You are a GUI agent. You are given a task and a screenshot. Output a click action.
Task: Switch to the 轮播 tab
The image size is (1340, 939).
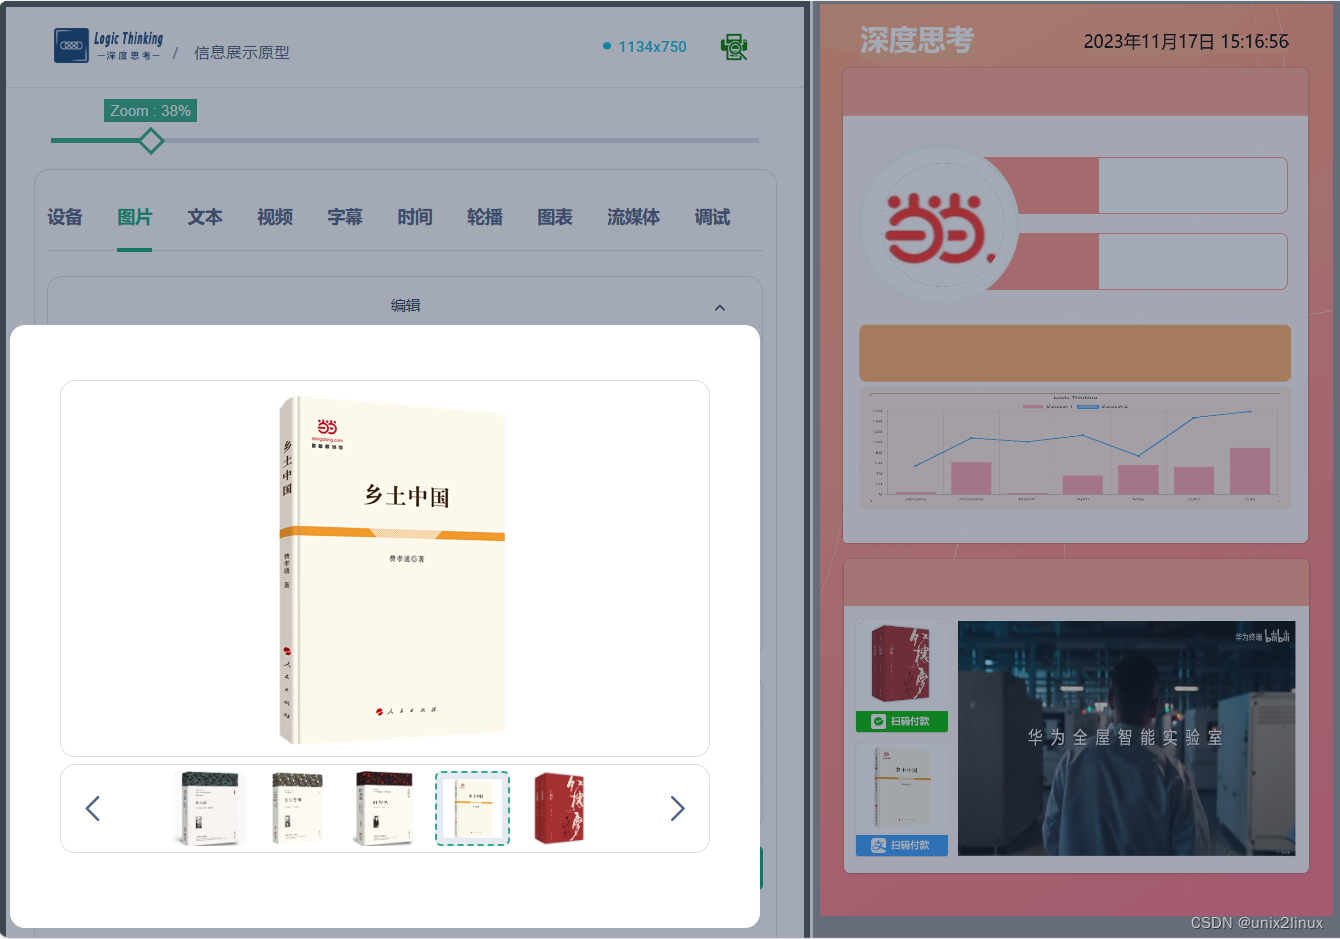[485, 217]
